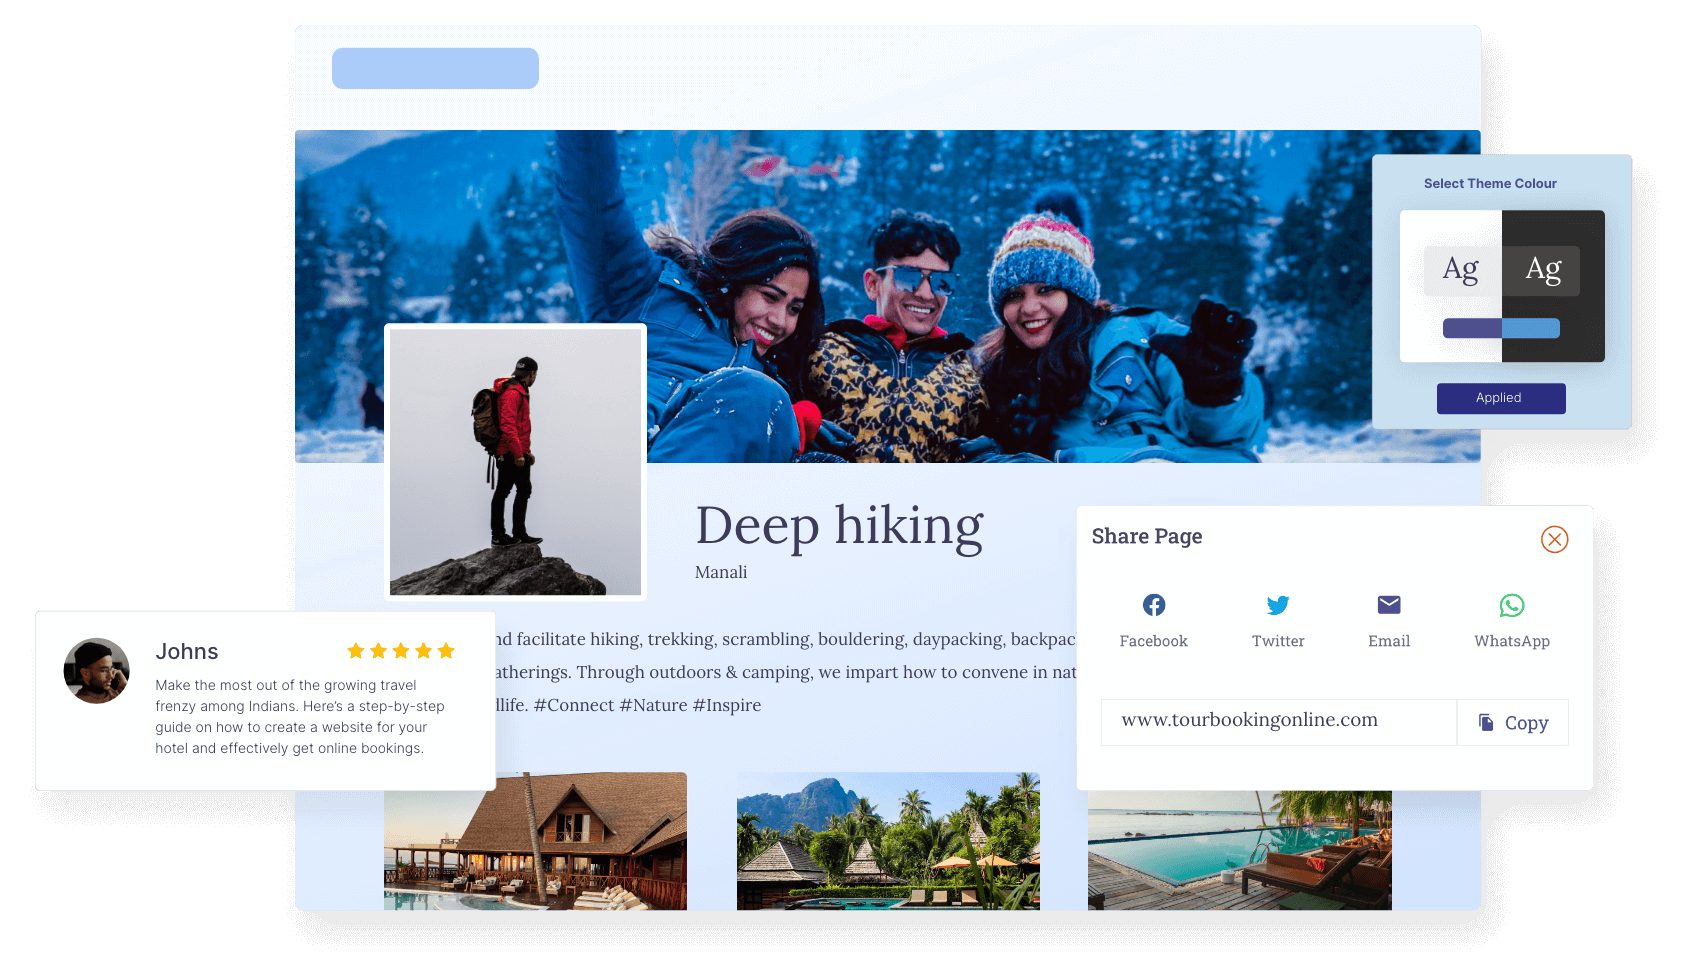Click the Deep hiking page title

click(x=838, y=526)
